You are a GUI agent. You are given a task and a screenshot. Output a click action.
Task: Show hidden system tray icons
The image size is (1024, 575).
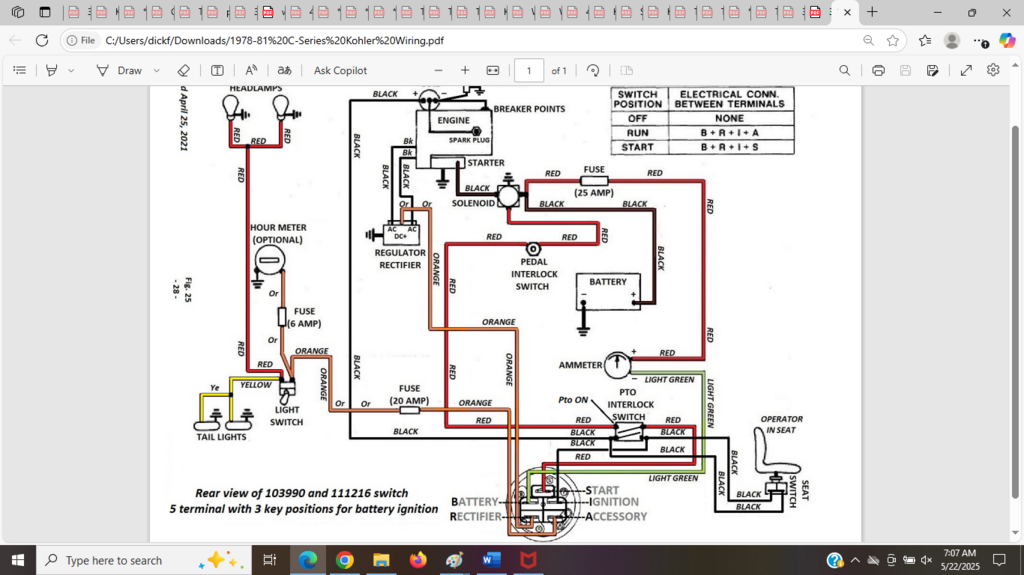pyautogui.click(x=855, y=560)
